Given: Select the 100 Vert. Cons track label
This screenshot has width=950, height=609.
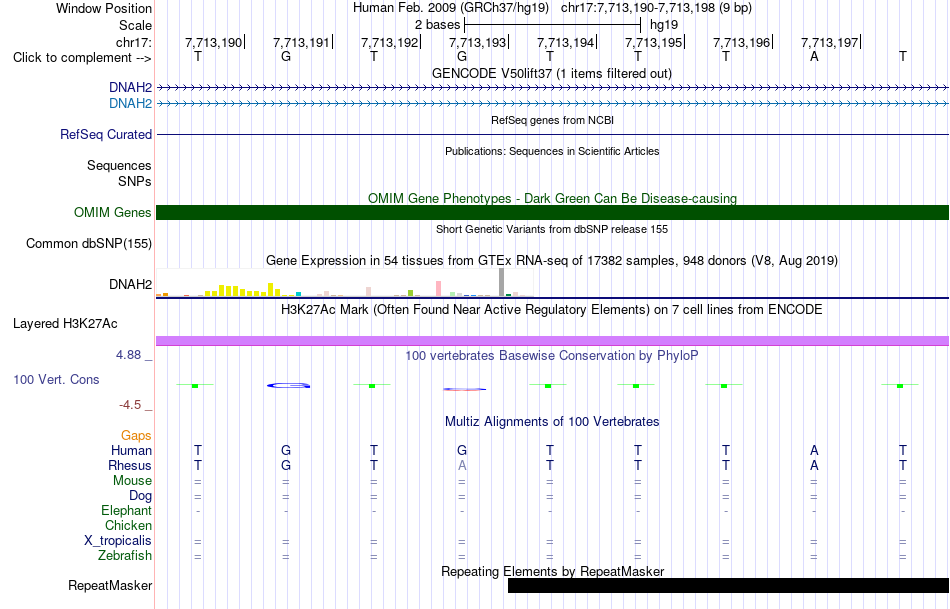Looking at the screenshot, I should pyautogui.click(x=56, y=380).
